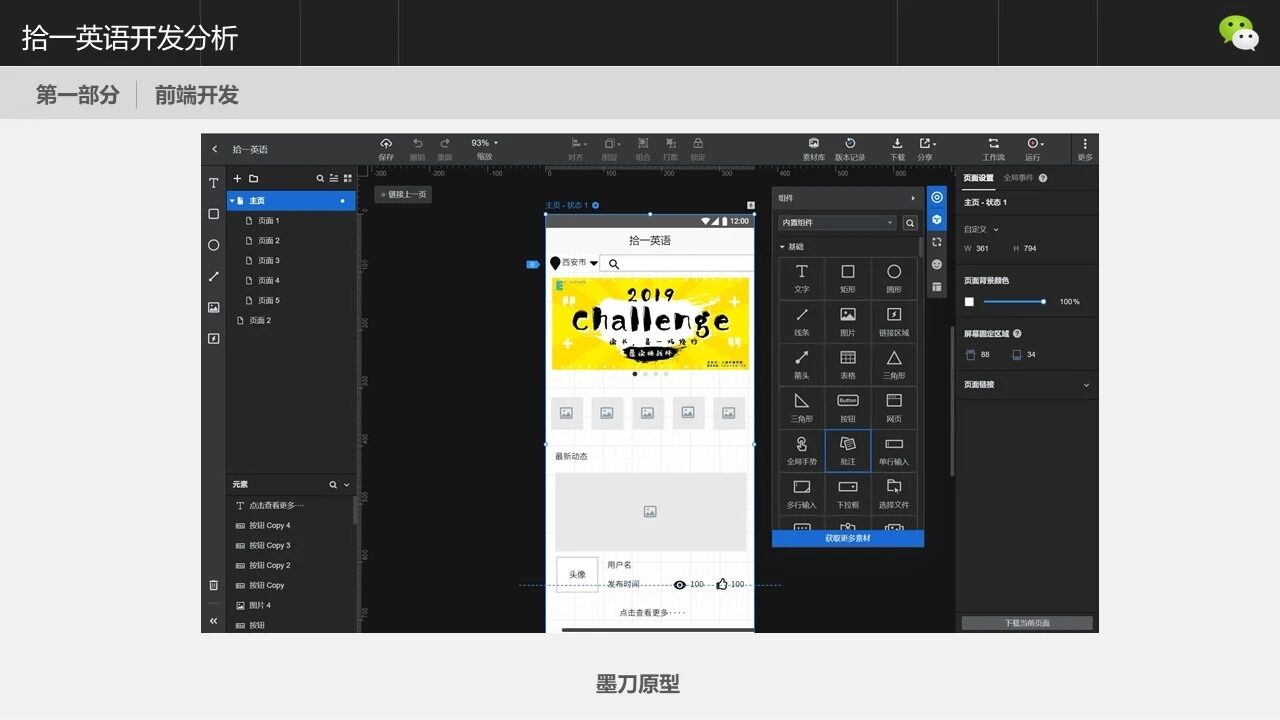Screen dimensions: 1280x720
Task: Click the new folder icon in page panel
Action: [253, 178]
